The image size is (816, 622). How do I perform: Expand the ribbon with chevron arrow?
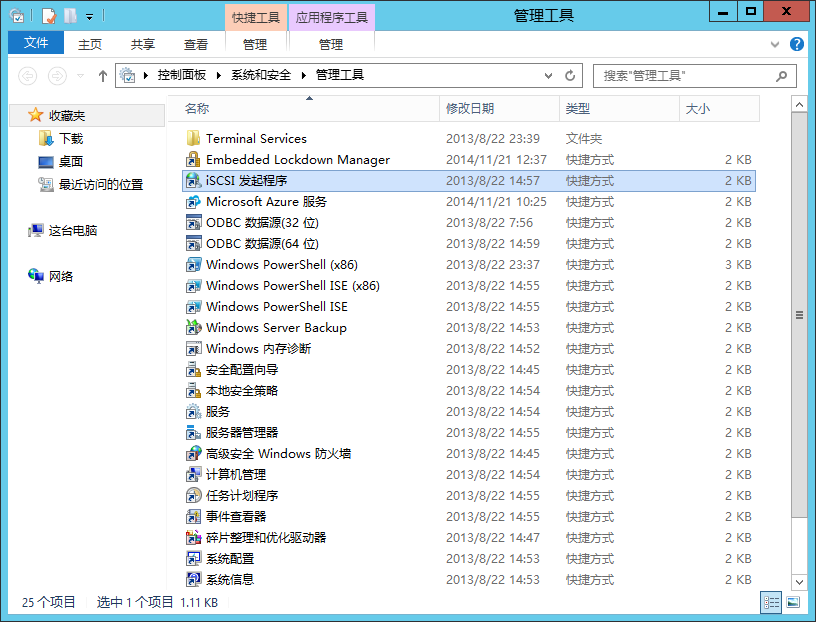coord(775,45)
